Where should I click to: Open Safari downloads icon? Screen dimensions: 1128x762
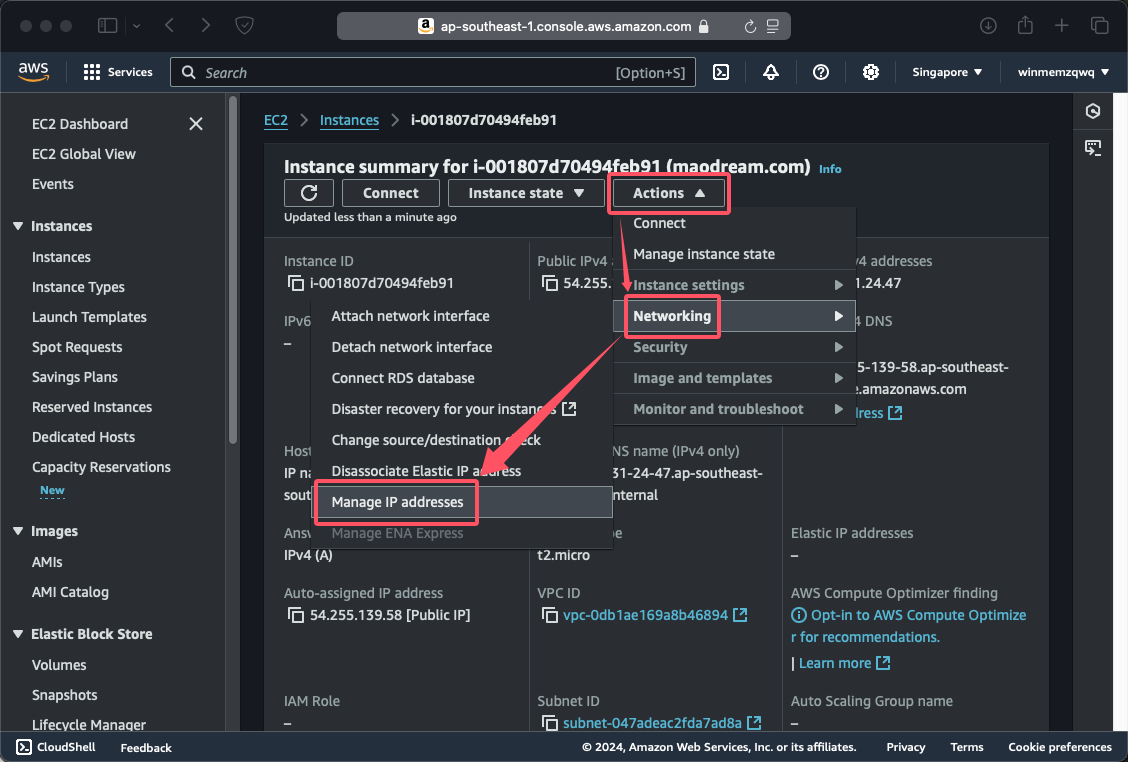pyautogui.click(x=988, y=26)
